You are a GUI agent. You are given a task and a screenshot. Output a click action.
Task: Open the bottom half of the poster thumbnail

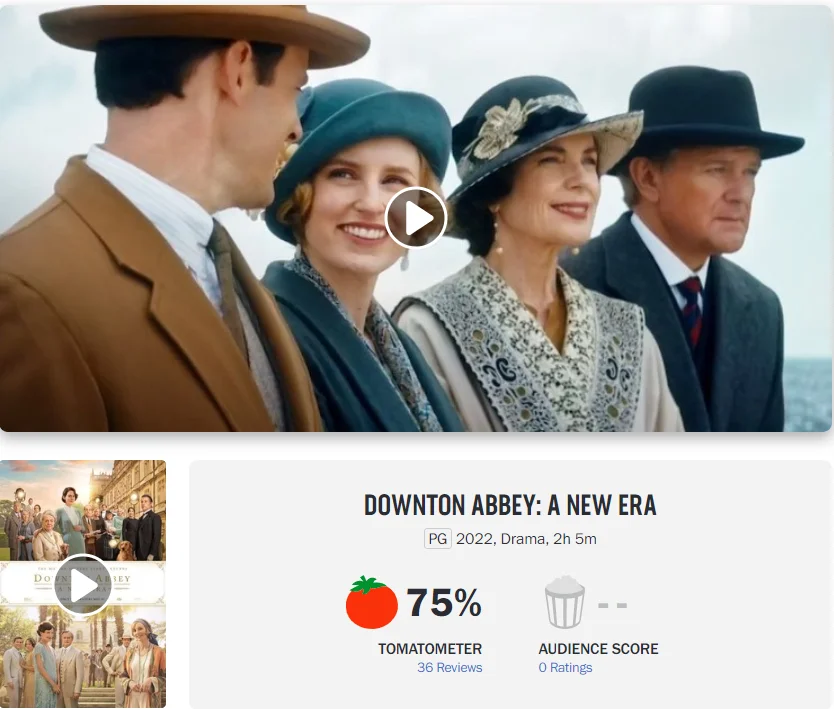83,656
